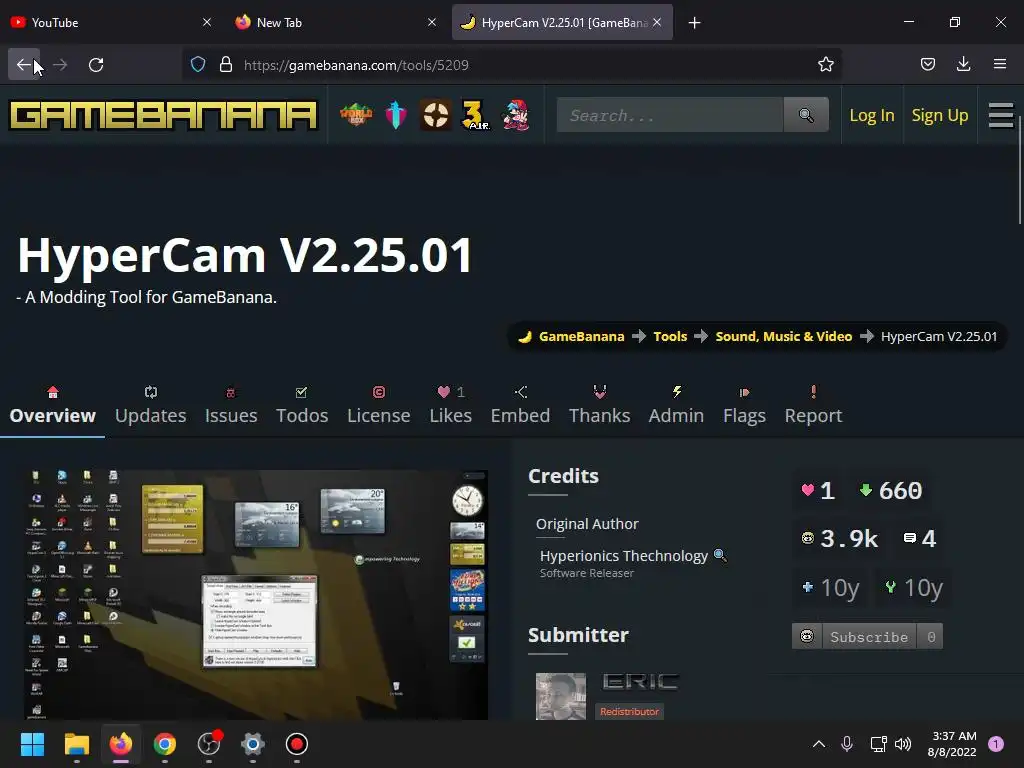Click the Redistributor badge
The height and width of the screenshot is (768, 1024).
pos(630,711)
